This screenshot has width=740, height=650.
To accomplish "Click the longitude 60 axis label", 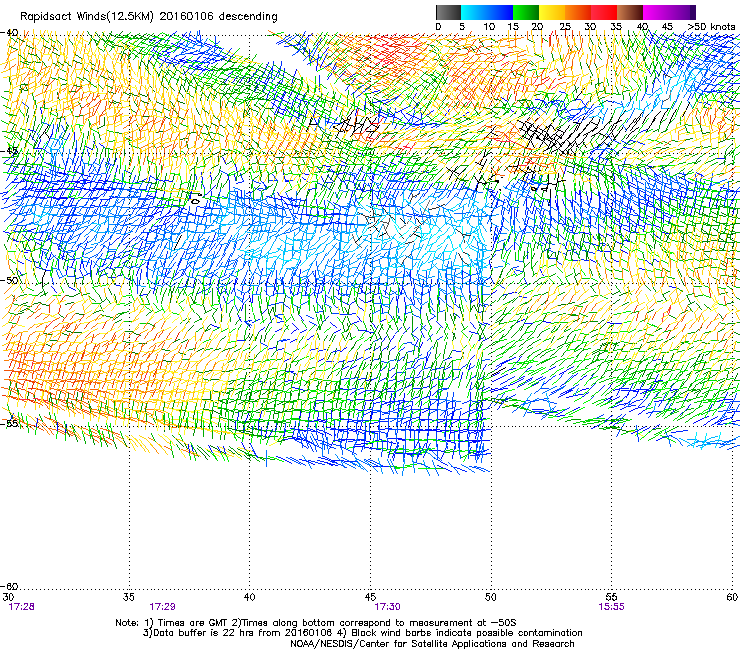I will pyautogui.click(x=732, y=597).
